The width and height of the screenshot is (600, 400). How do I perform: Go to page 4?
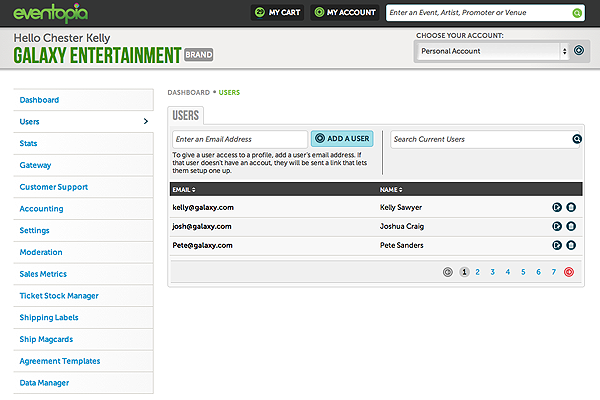[508, 272]
